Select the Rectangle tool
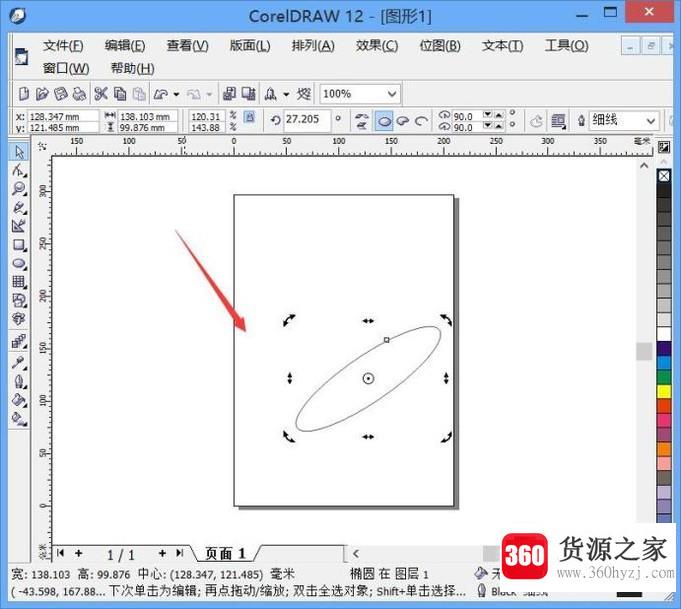 click(19, 245)
